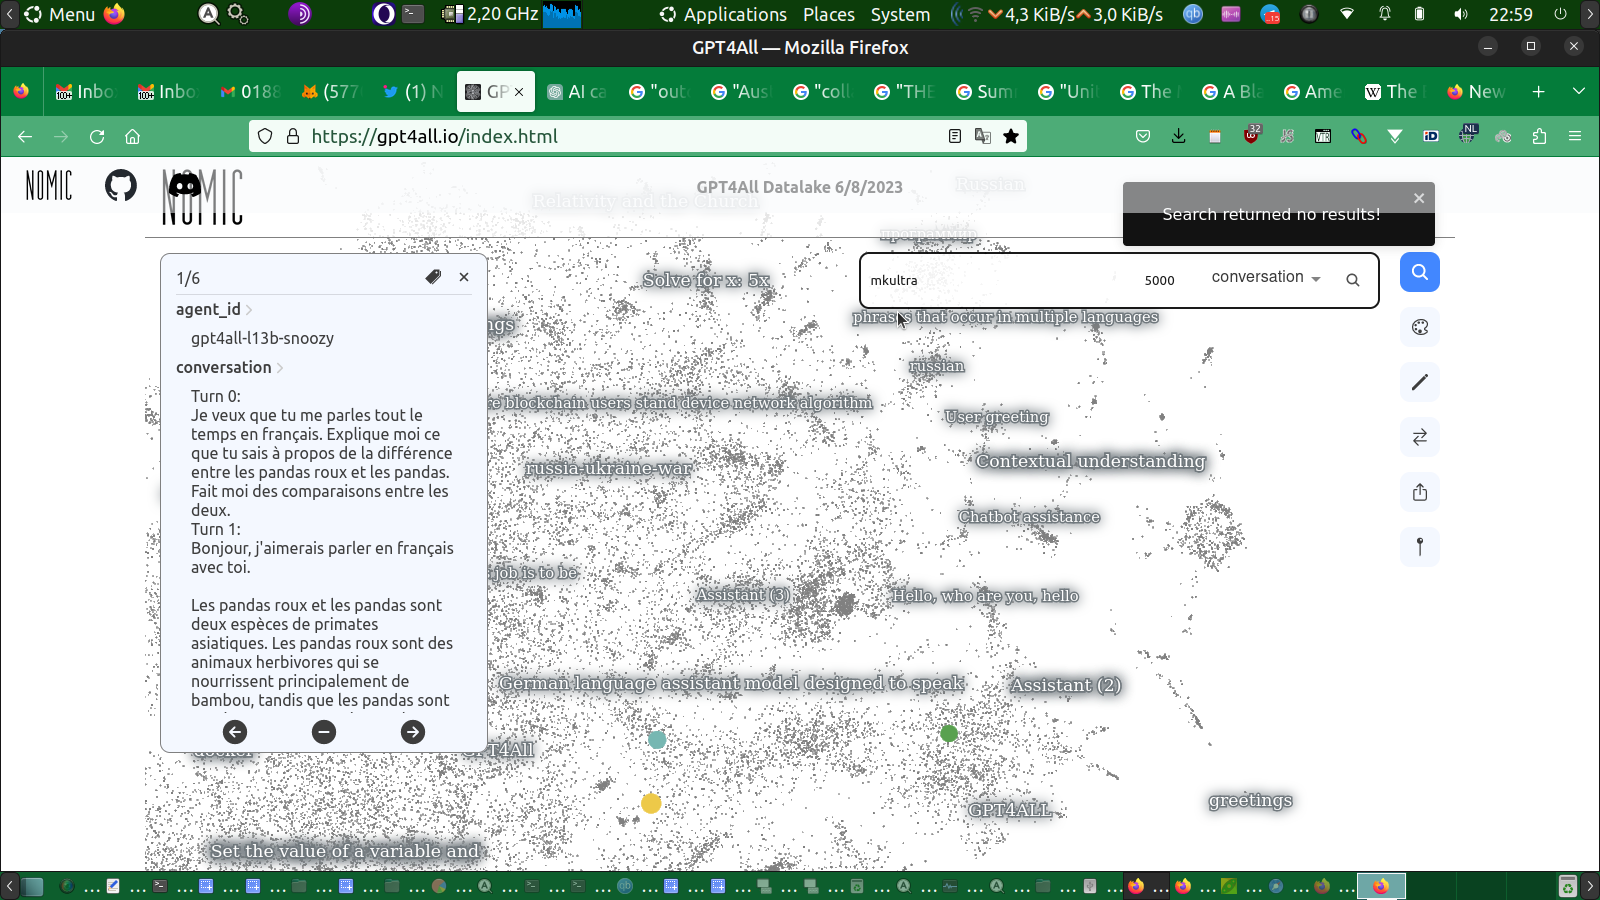This screenshot has height=900, width=1600.
Task: Open the color palette tool
Action: point(1419,327)
